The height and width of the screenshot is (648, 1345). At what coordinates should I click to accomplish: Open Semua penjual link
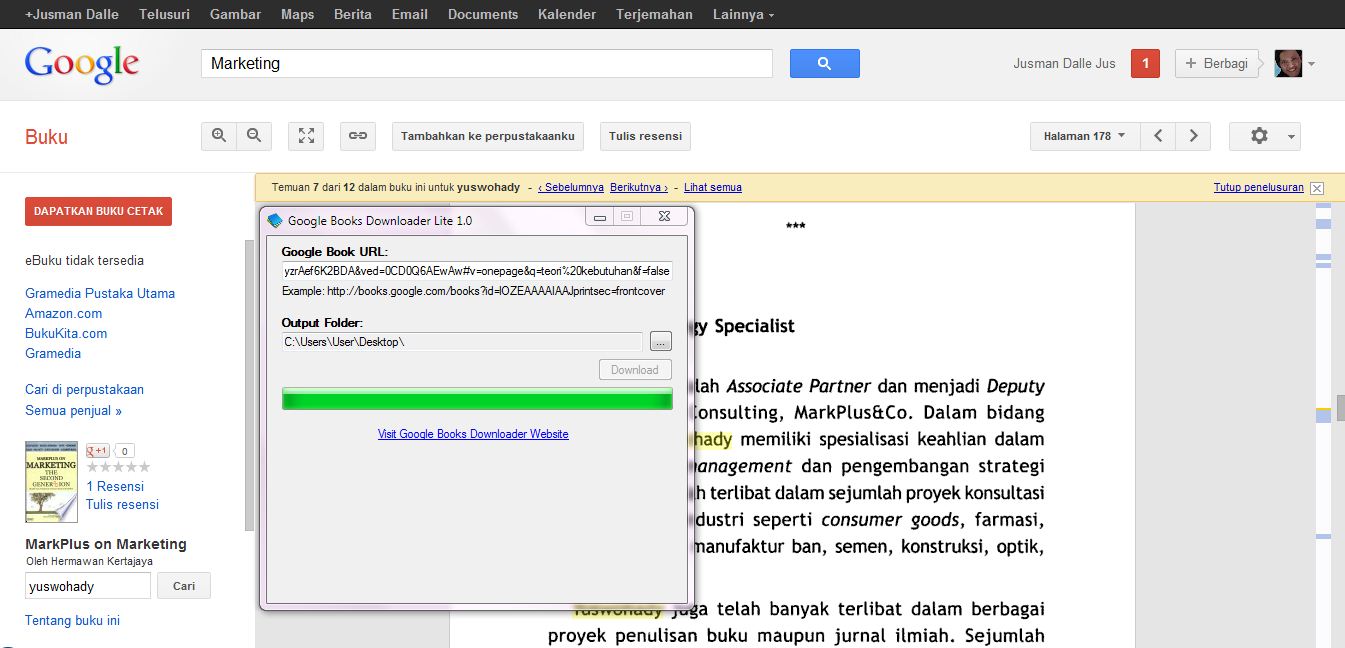73,410
